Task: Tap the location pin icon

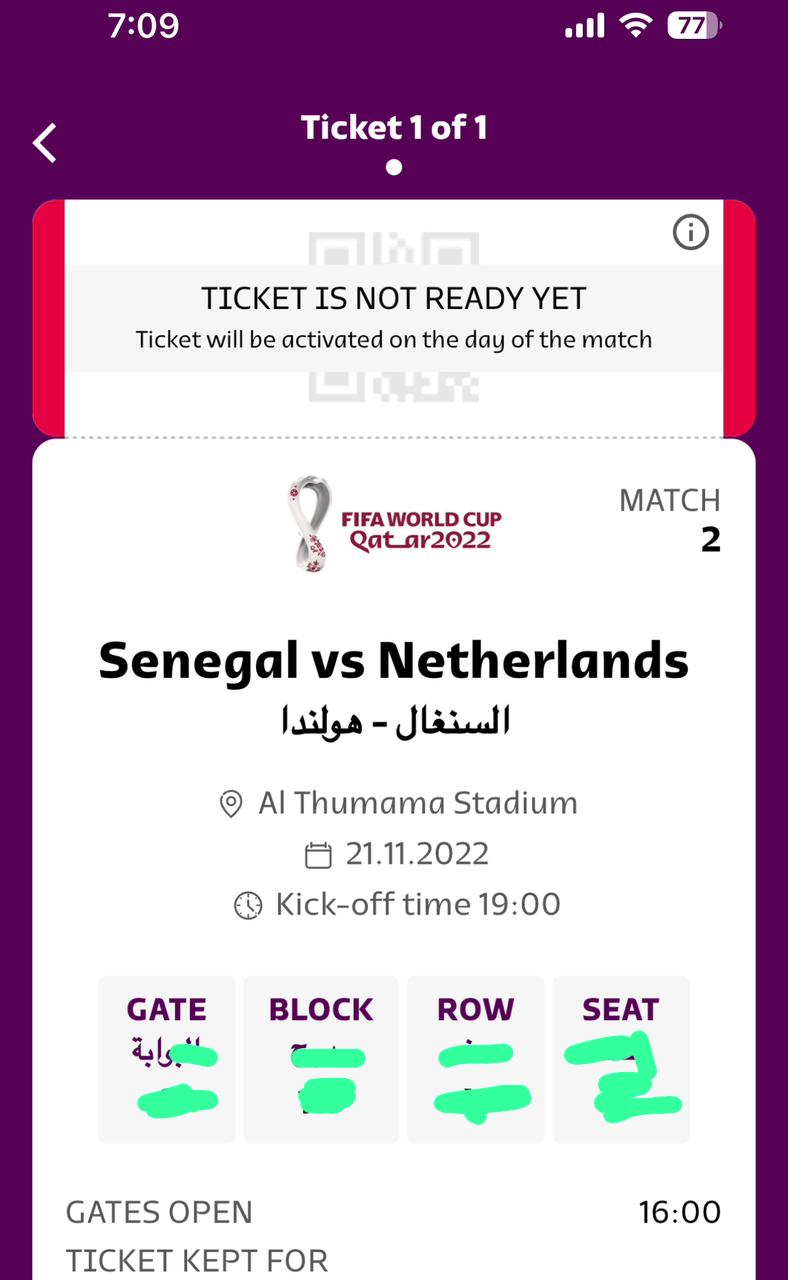Action: [x=231, y=804]
